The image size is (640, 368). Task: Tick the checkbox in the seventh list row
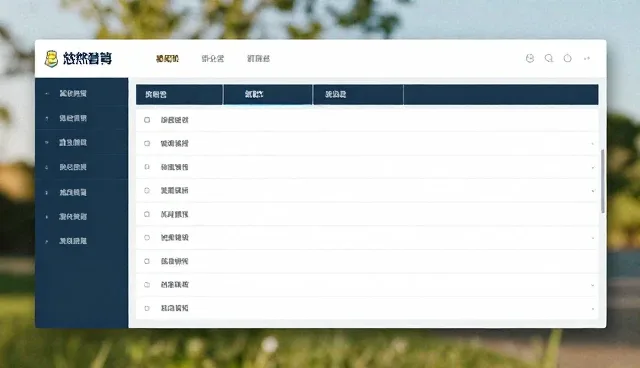click(x=147, y=261)
